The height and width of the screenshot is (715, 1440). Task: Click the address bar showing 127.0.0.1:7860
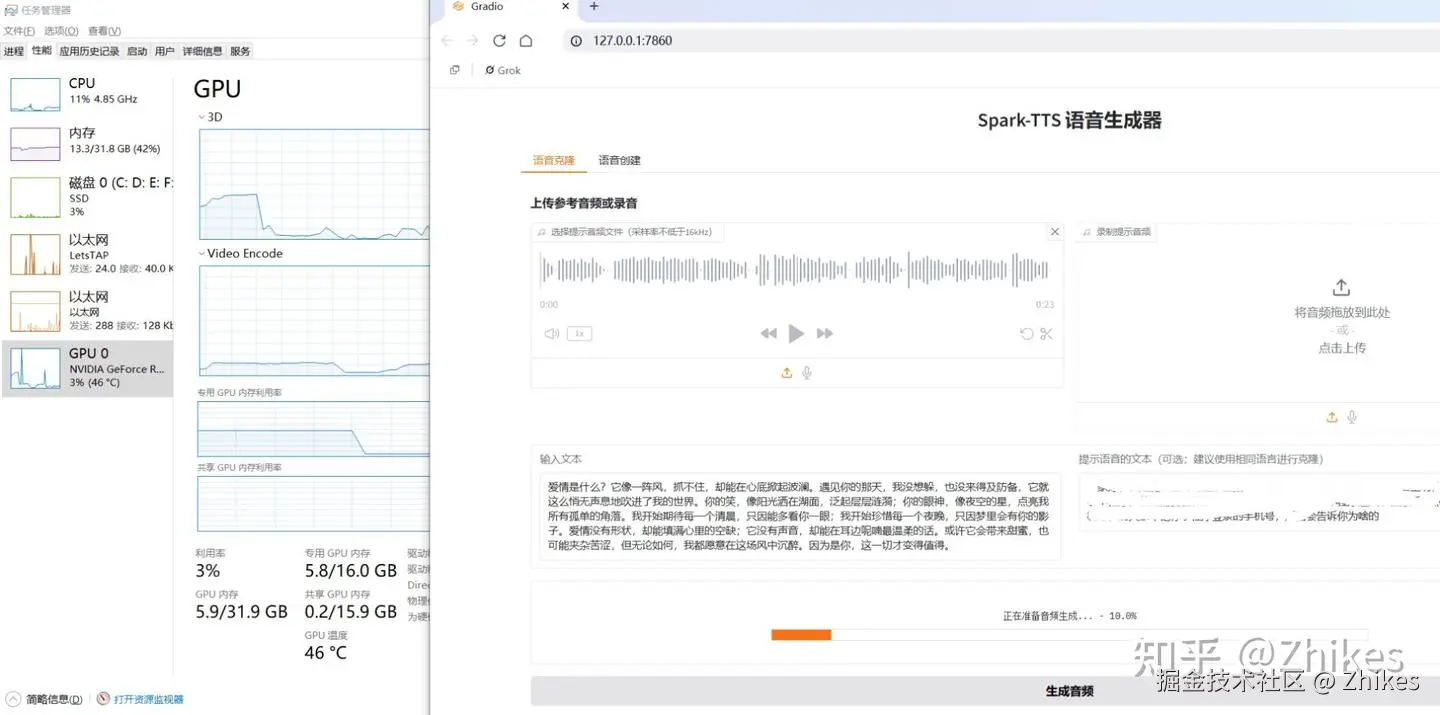(x=1000, y=41)
